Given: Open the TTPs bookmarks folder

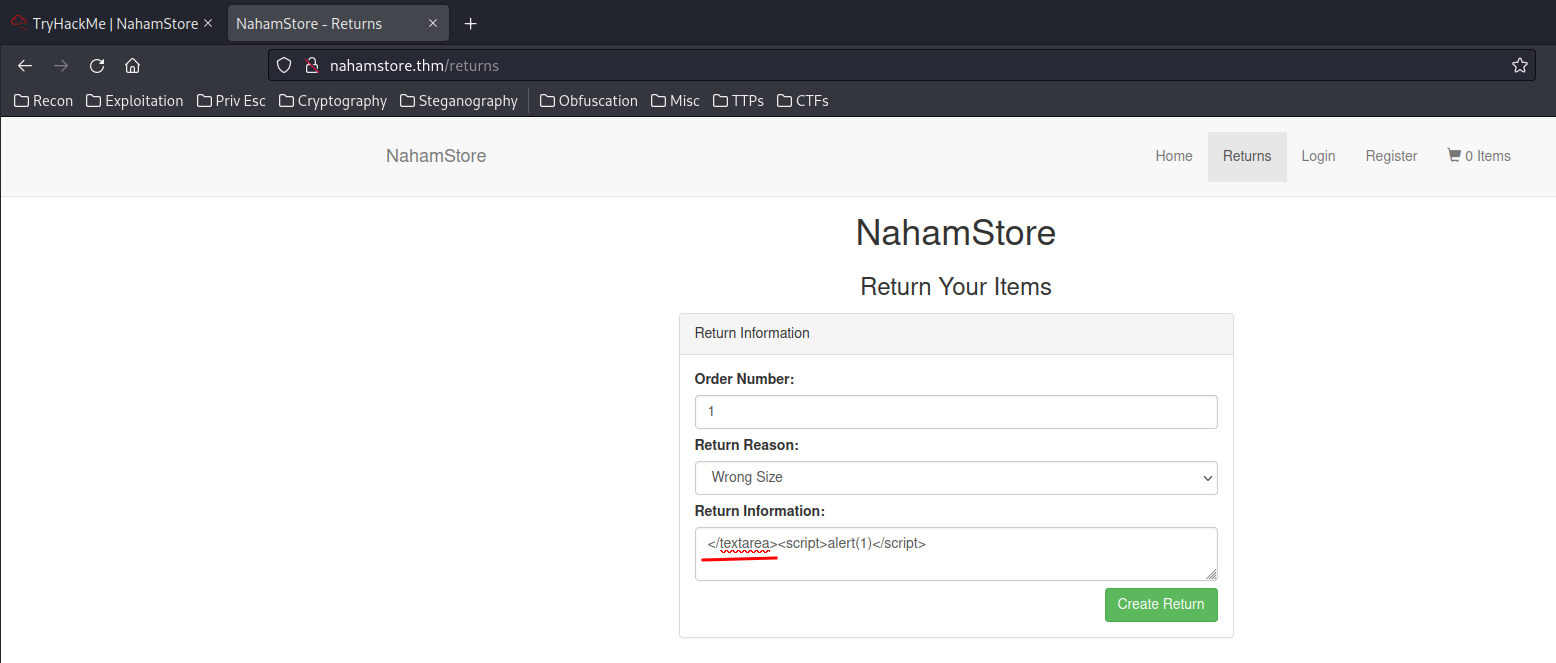Looking at the screenshot, I should (x=739, y=101).
